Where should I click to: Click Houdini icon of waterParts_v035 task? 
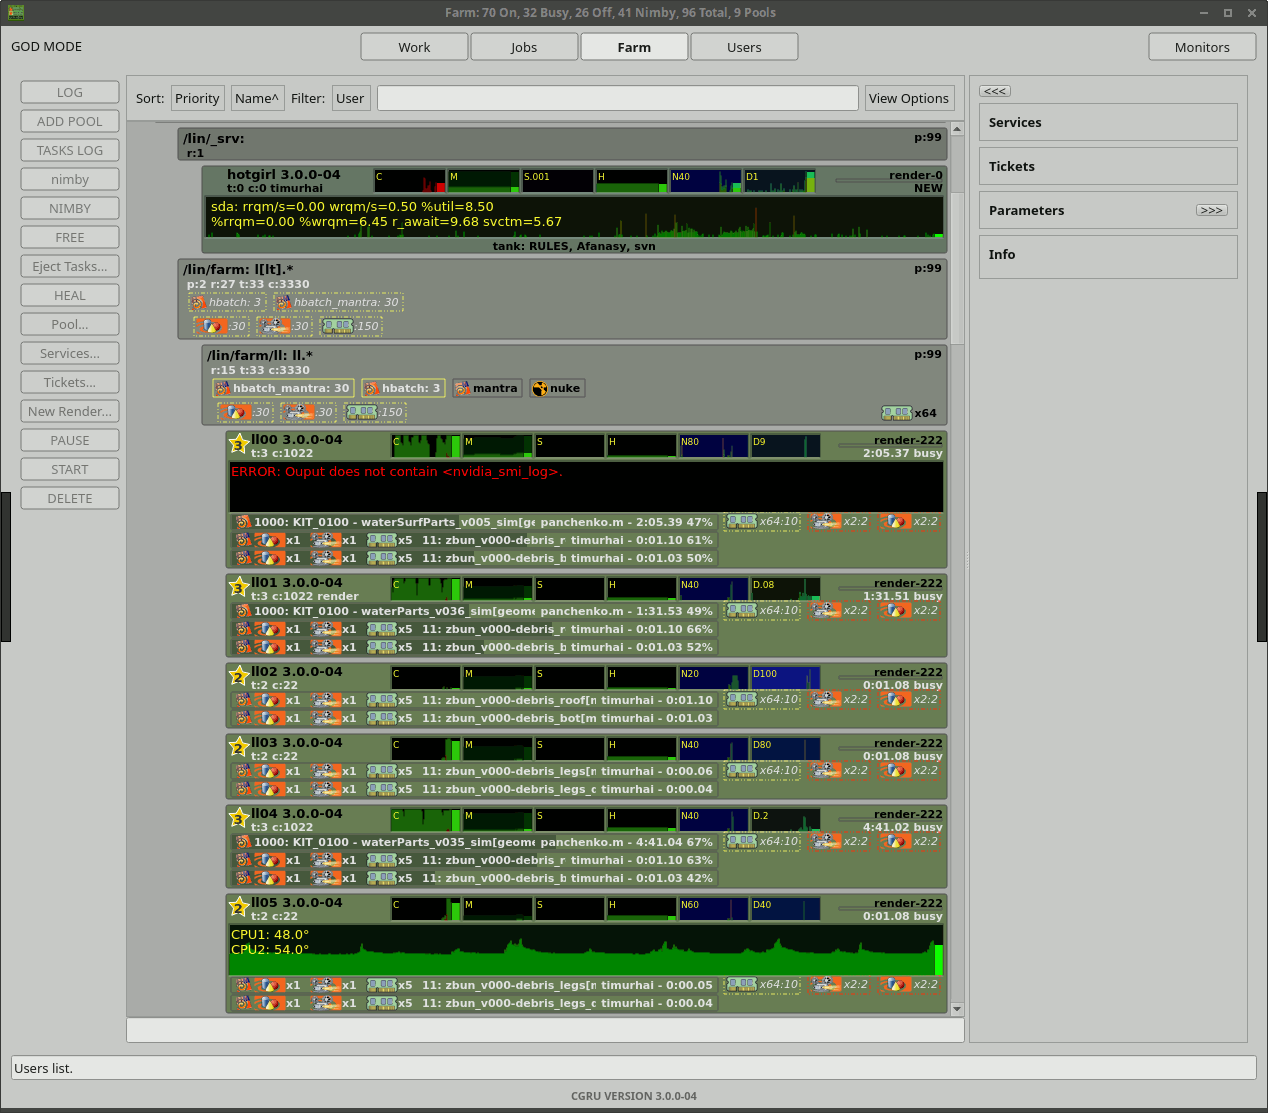tap(243, 842)
